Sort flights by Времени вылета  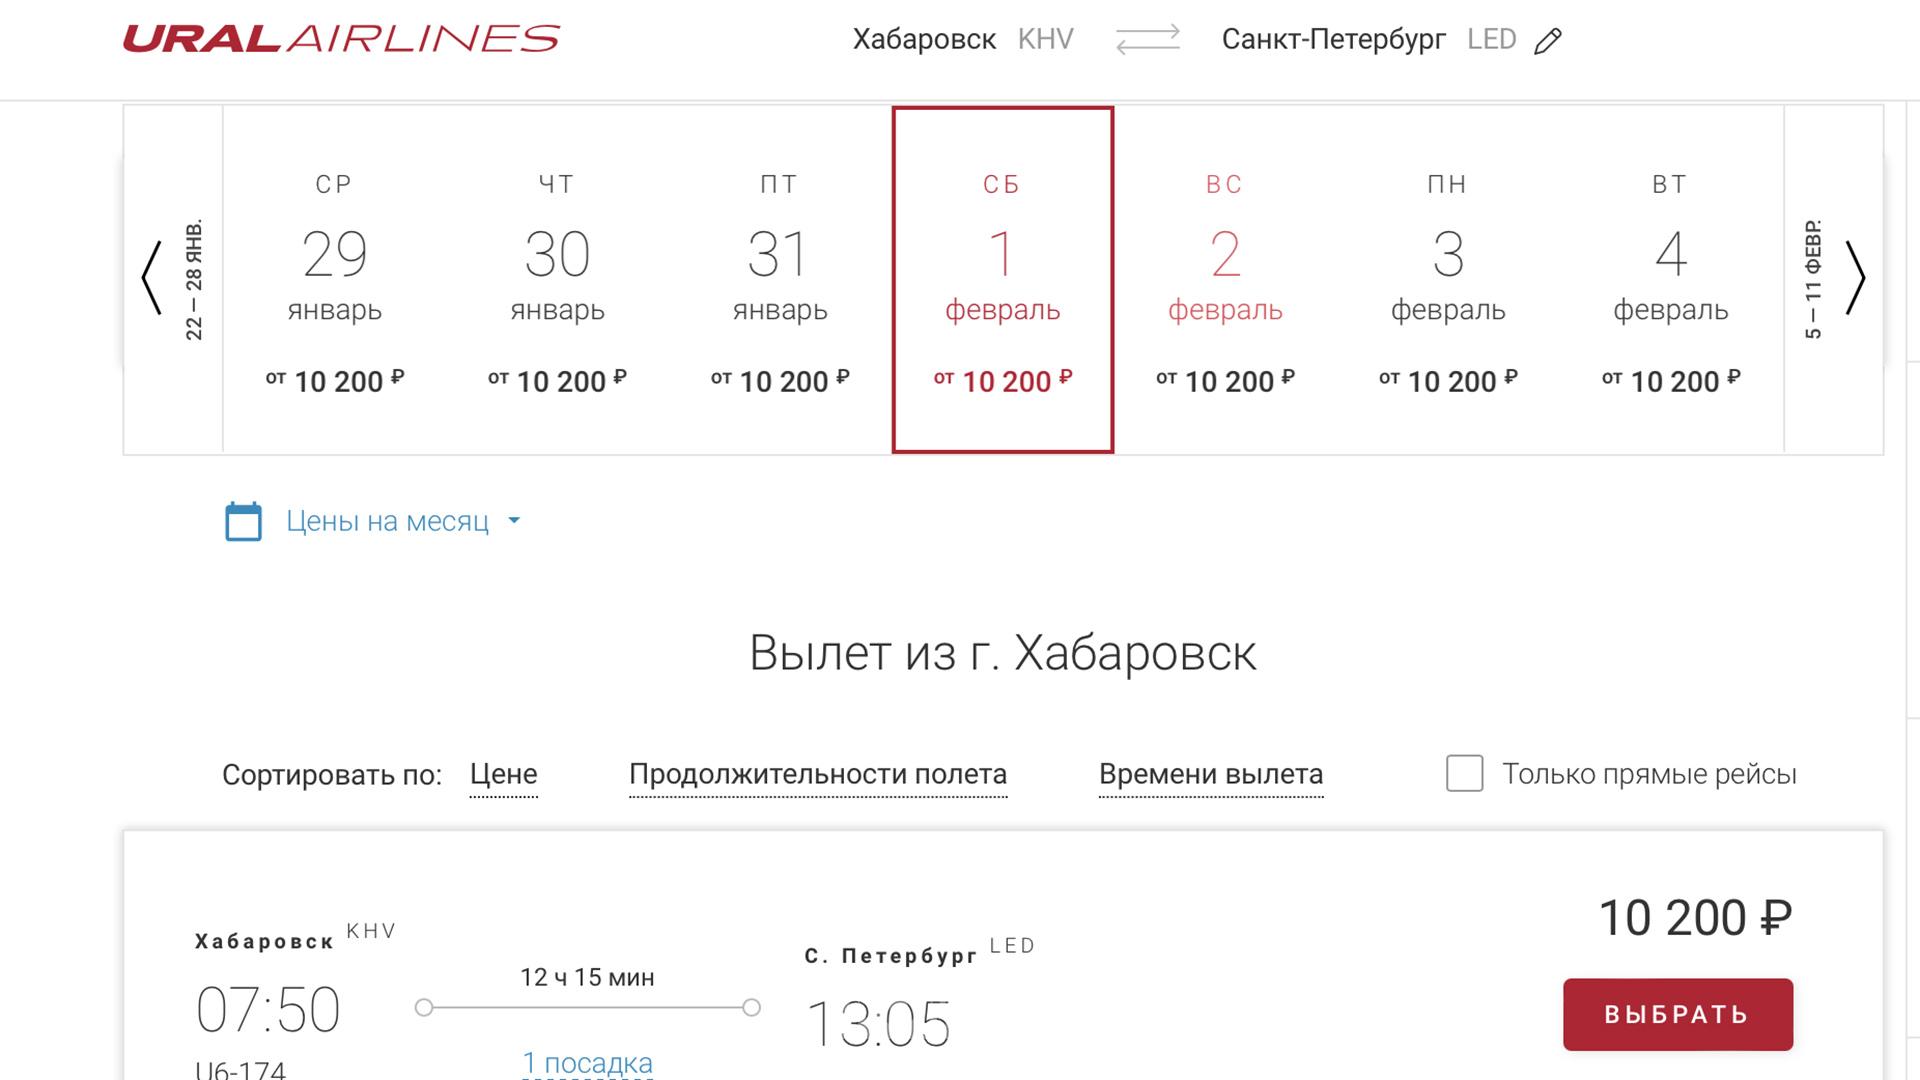pos(1209,773)
